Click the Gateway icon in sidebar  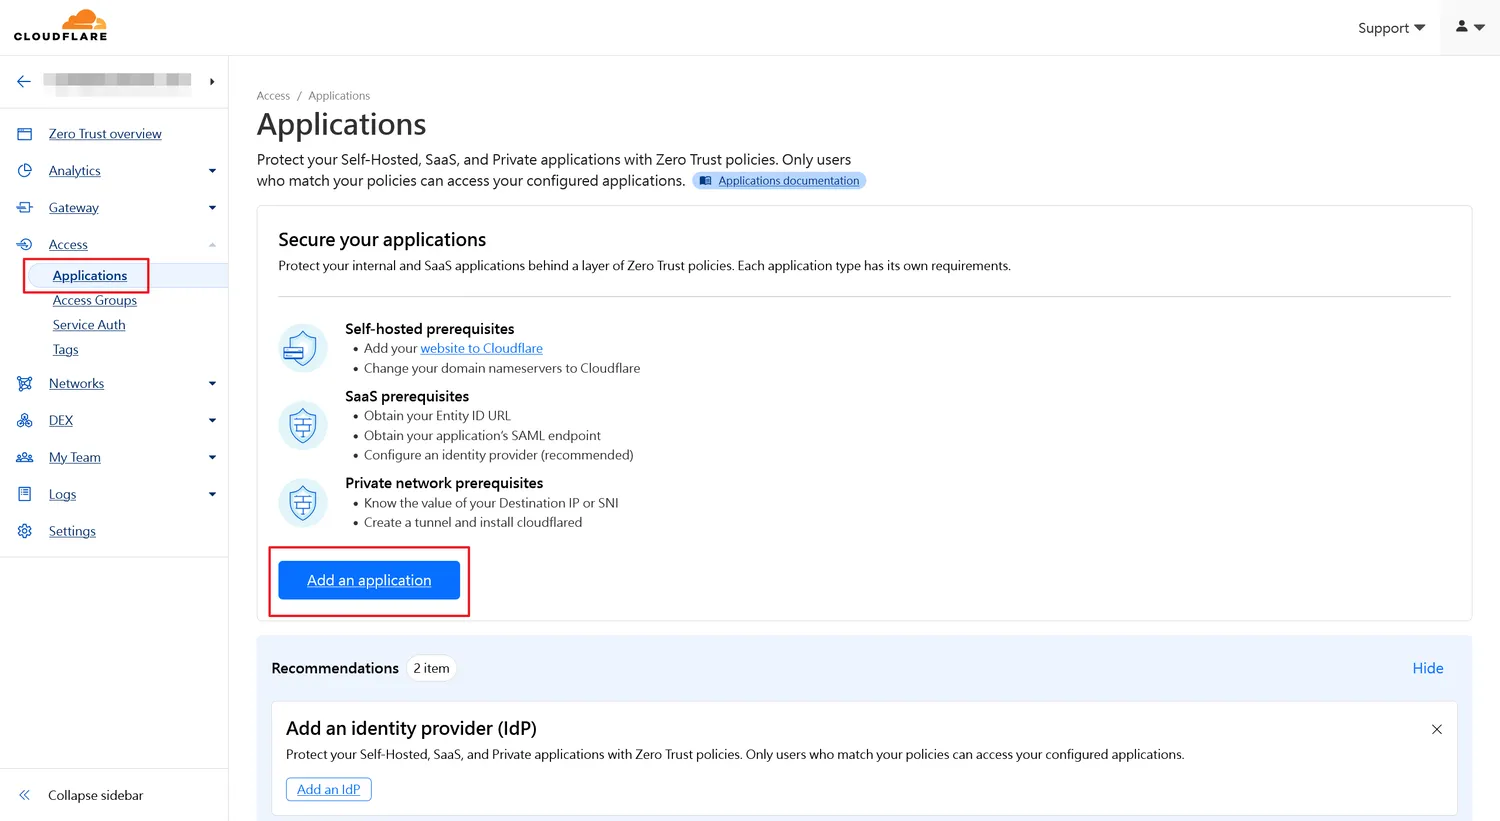pyautogui.click(x=25, y=208)
